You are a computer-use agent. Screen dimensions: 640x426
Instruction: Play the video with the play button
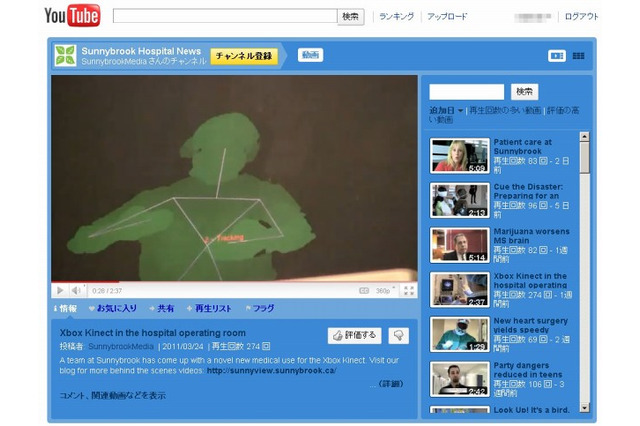(x=60, y=291)
